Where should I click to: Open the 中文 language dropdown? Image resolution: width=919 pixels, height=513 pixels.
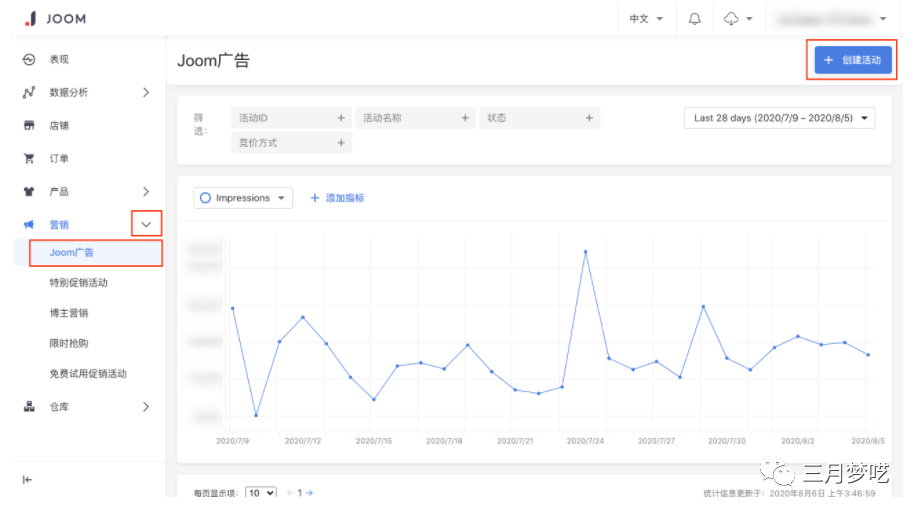(646, 19)
